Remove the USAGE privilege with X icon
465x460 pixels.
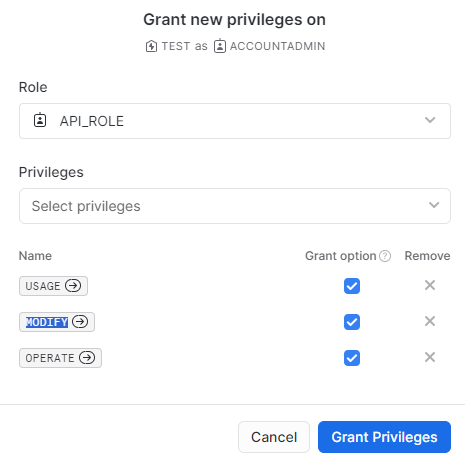click(x=430, y=285)
